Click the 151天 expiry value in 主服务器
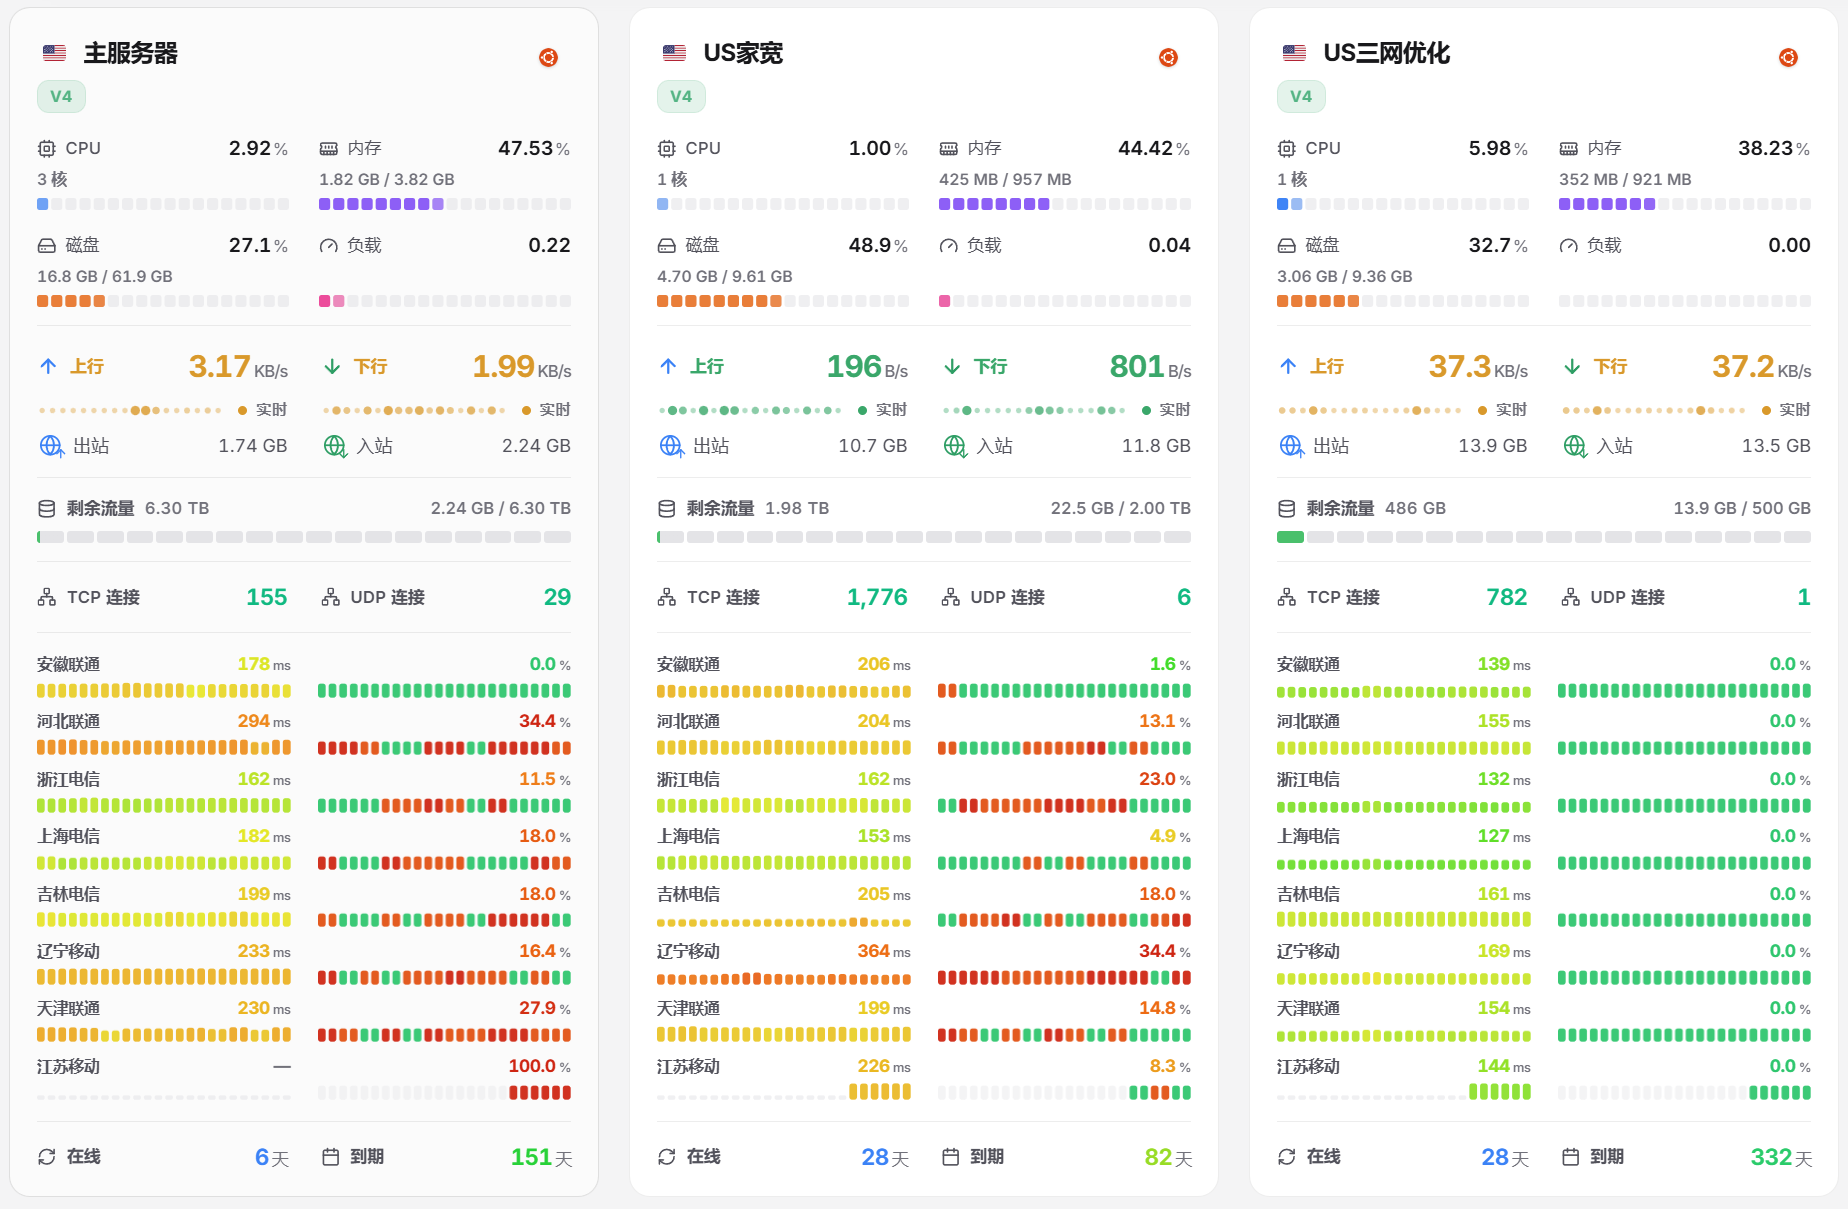The image size is (1848, 1209). coord(542,1157)
